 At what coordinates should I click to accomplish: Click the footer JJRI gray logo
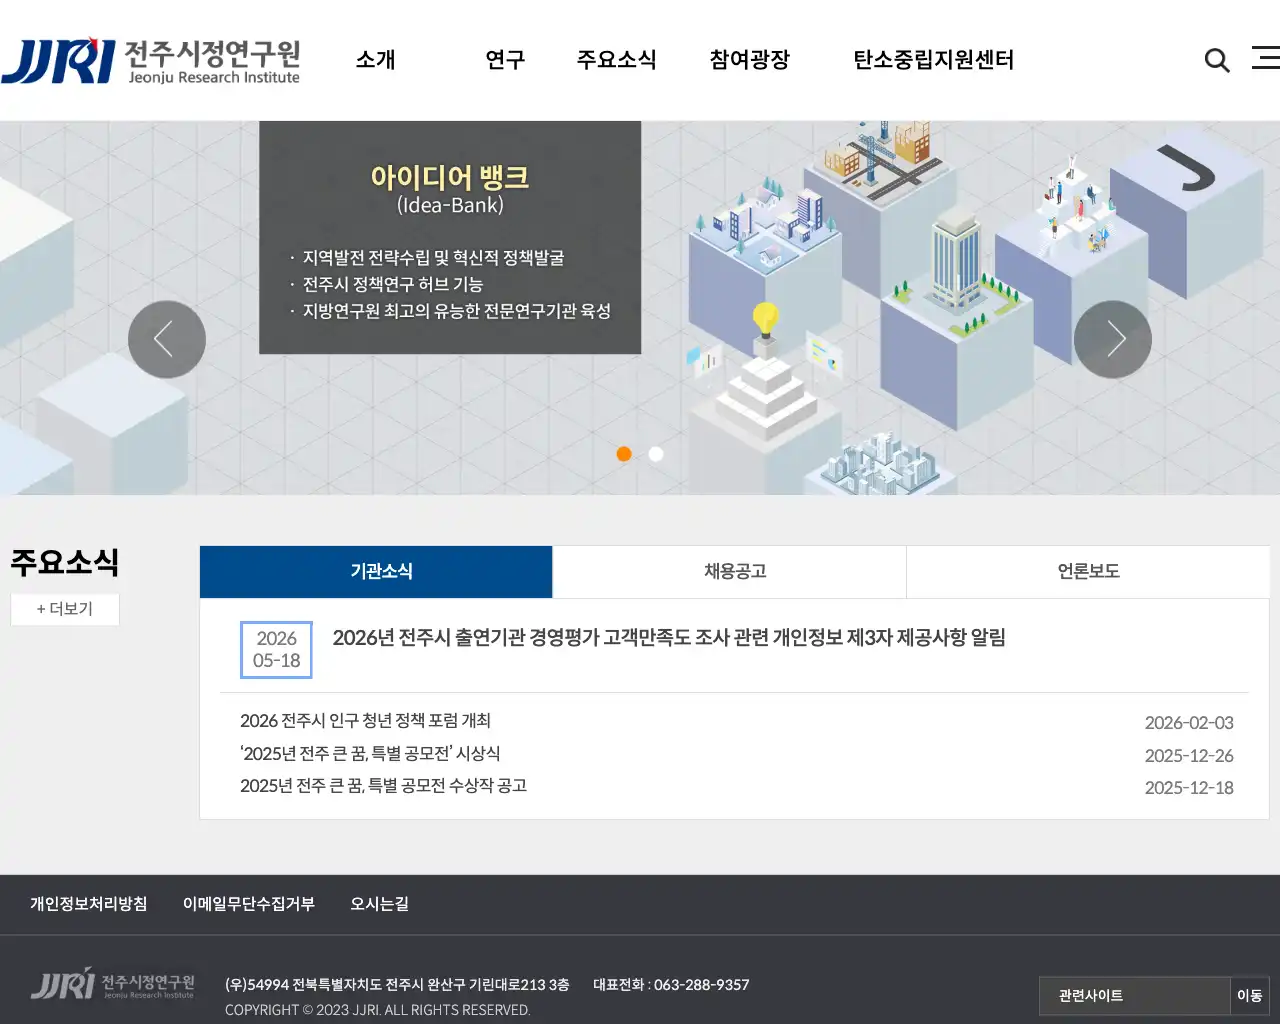coord(112,984)
